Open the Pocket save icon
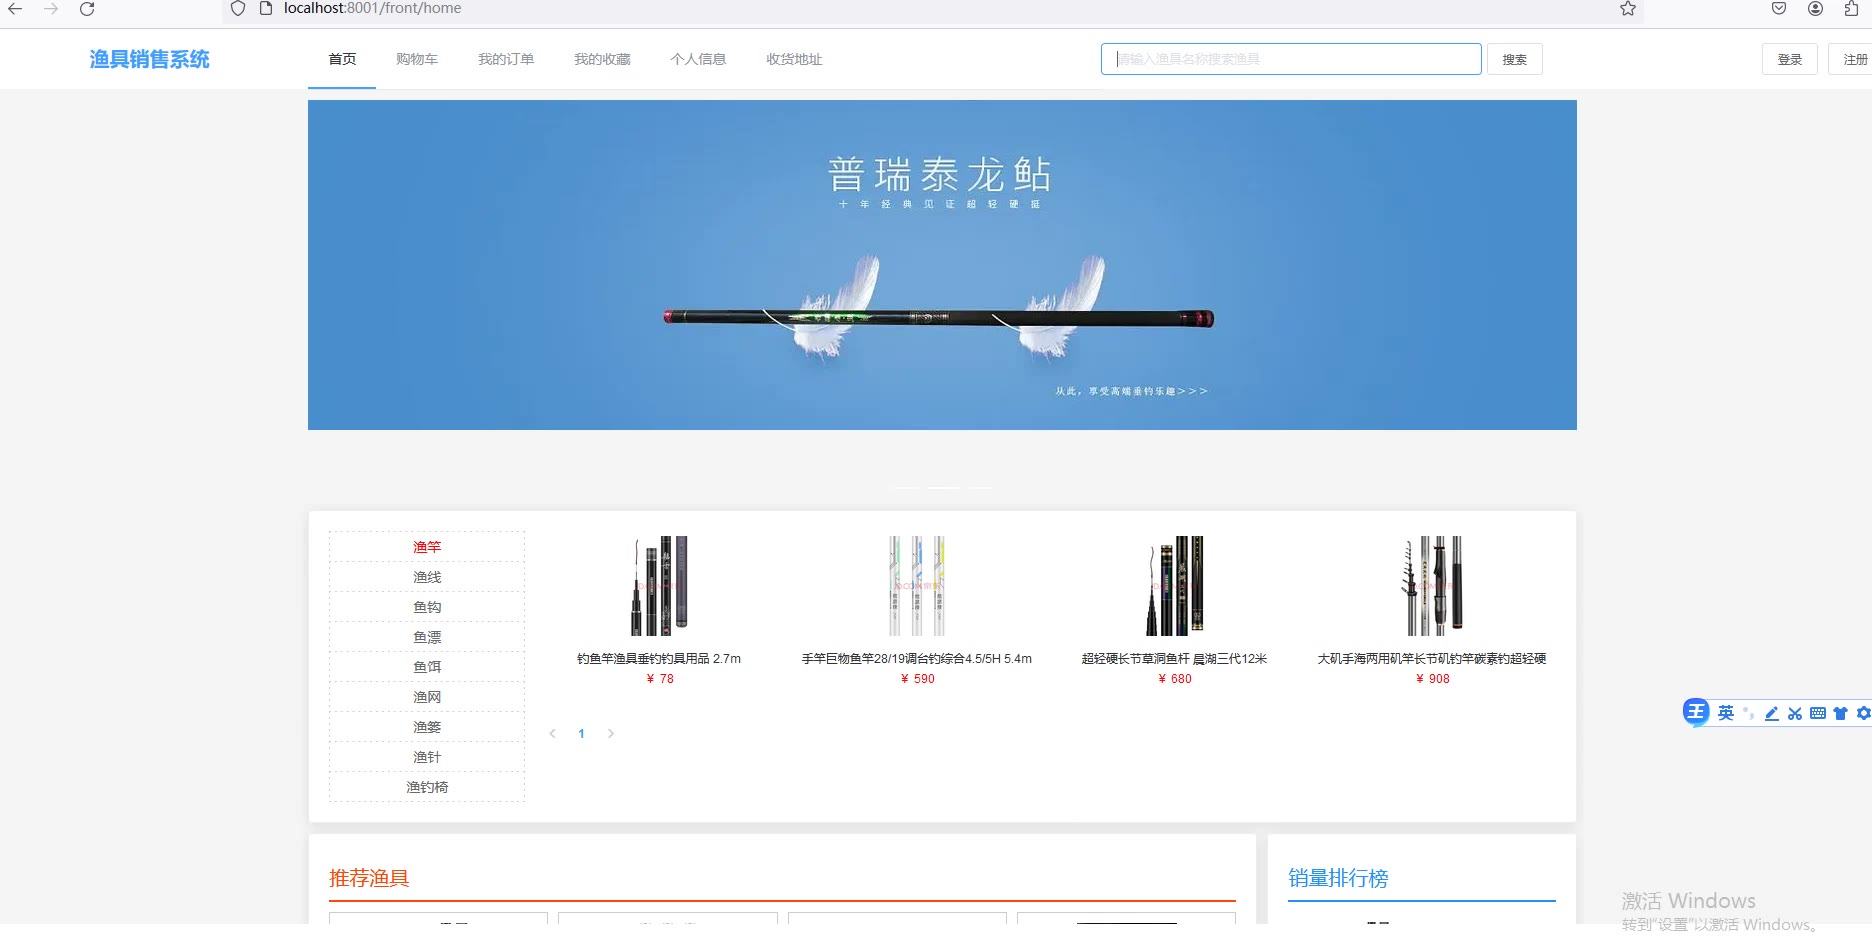This screenshot has width=1872, height=936. click(1779, 9)
